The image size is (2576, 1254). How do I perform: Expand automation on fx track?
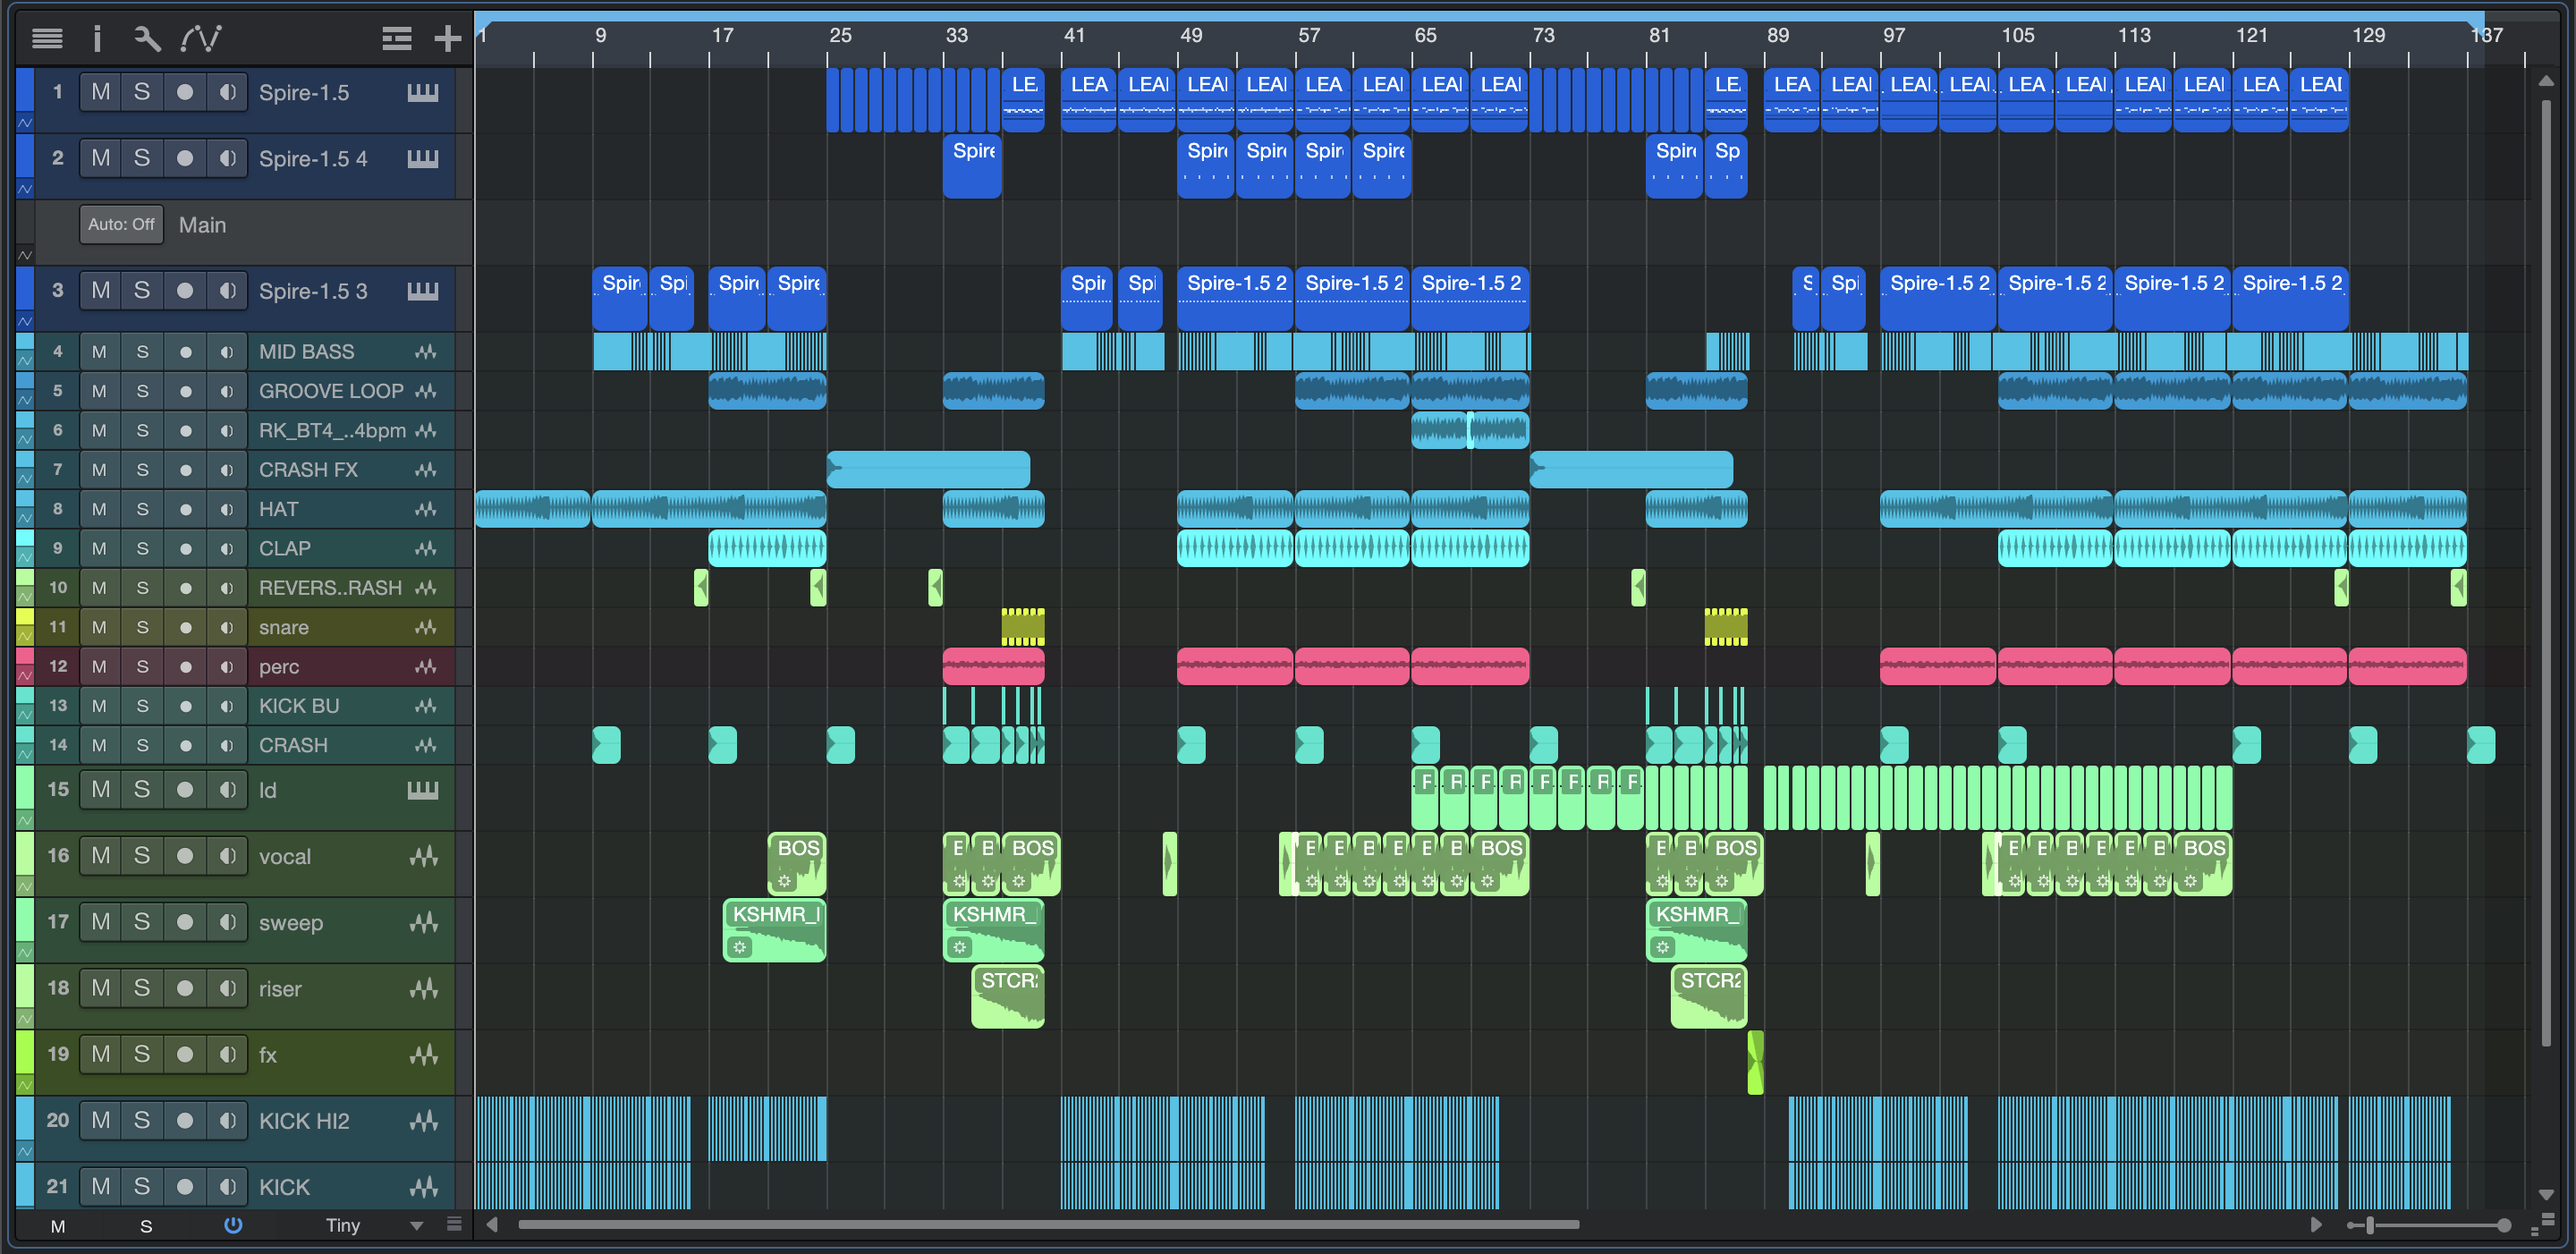[x=25, y=1085]
